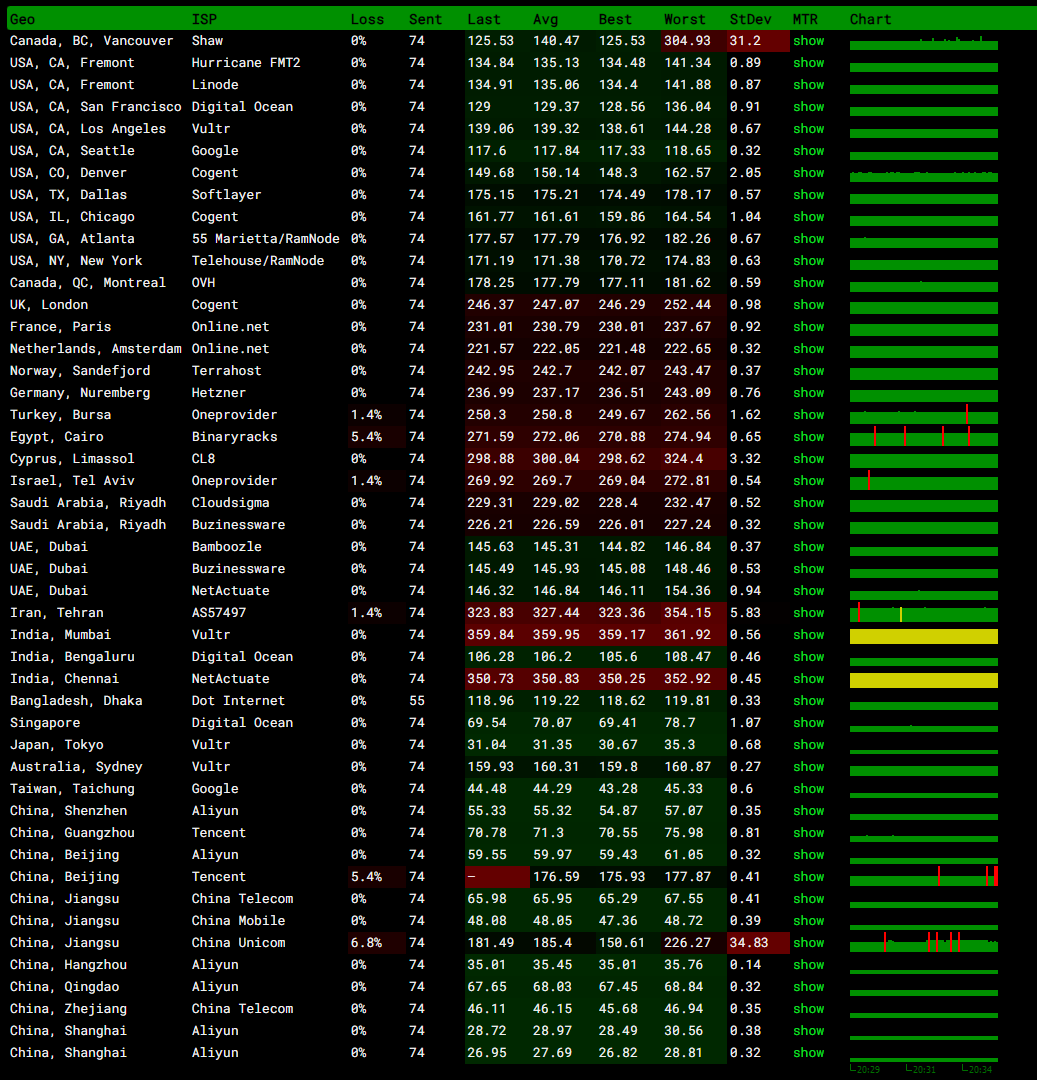Screen dimensions: 1037x1080
Task: Click the yellow chart for India Mumbai
Action: (923, 636)
